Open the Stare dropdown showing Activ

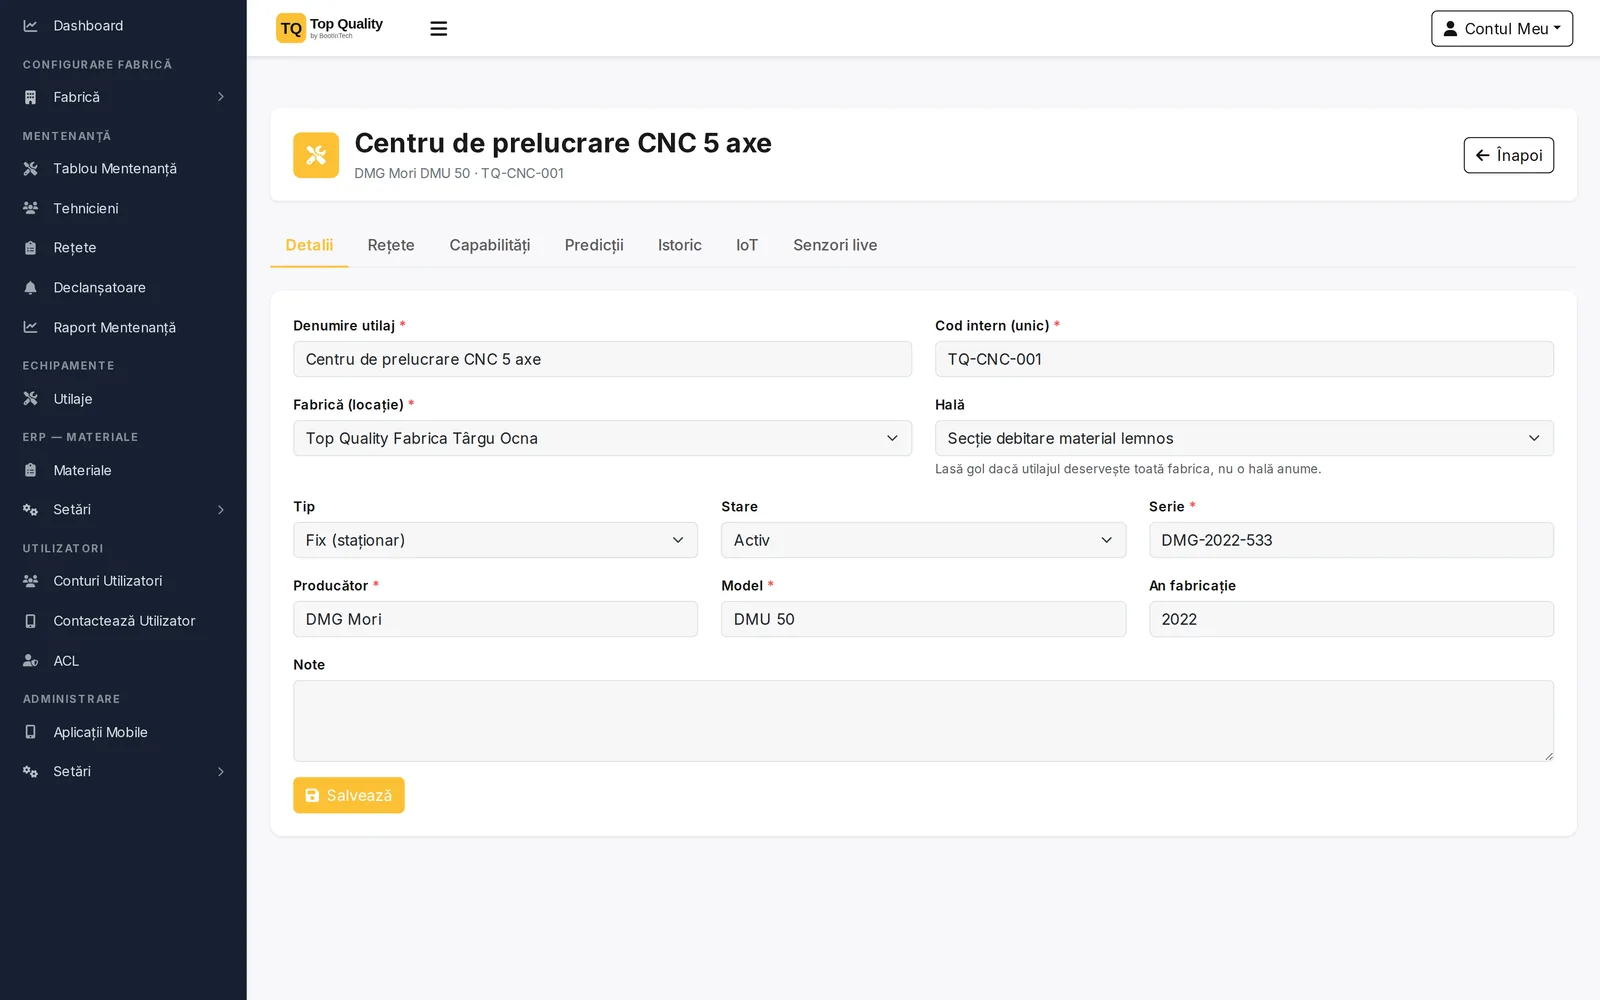point(923,540)
